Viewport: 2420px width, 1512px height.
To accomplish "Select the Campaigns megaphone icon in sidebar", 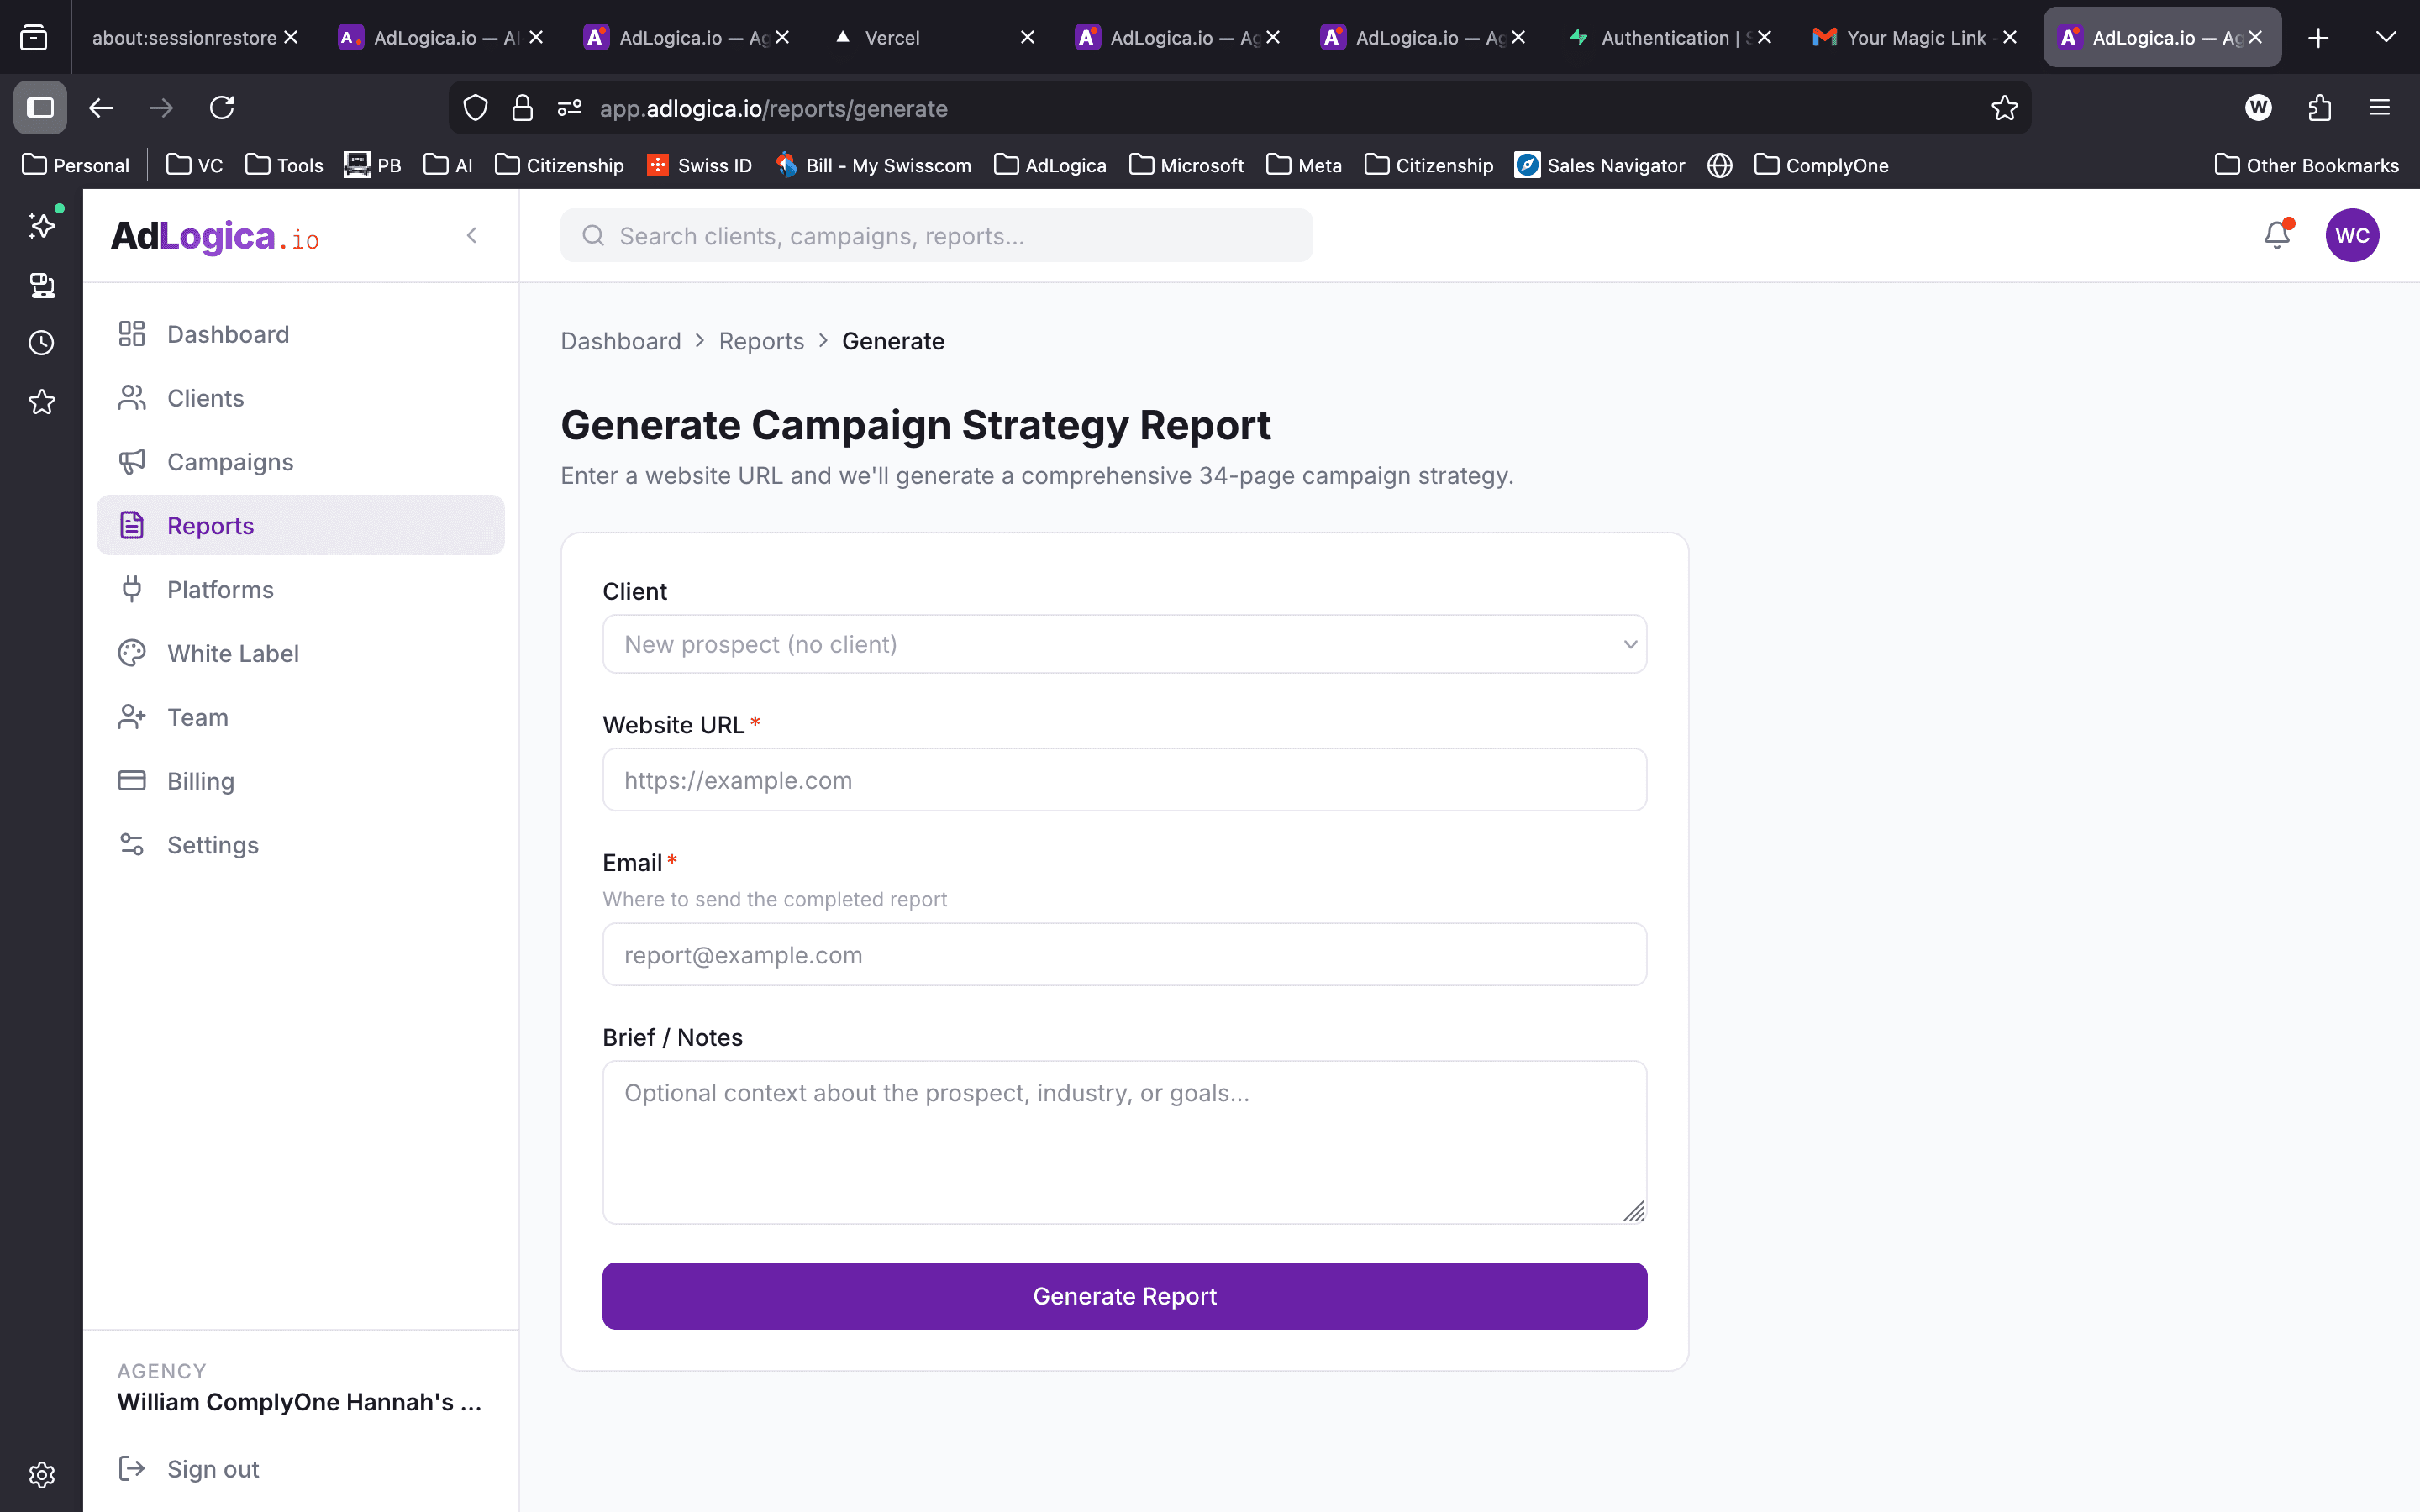I will (133, 461).
